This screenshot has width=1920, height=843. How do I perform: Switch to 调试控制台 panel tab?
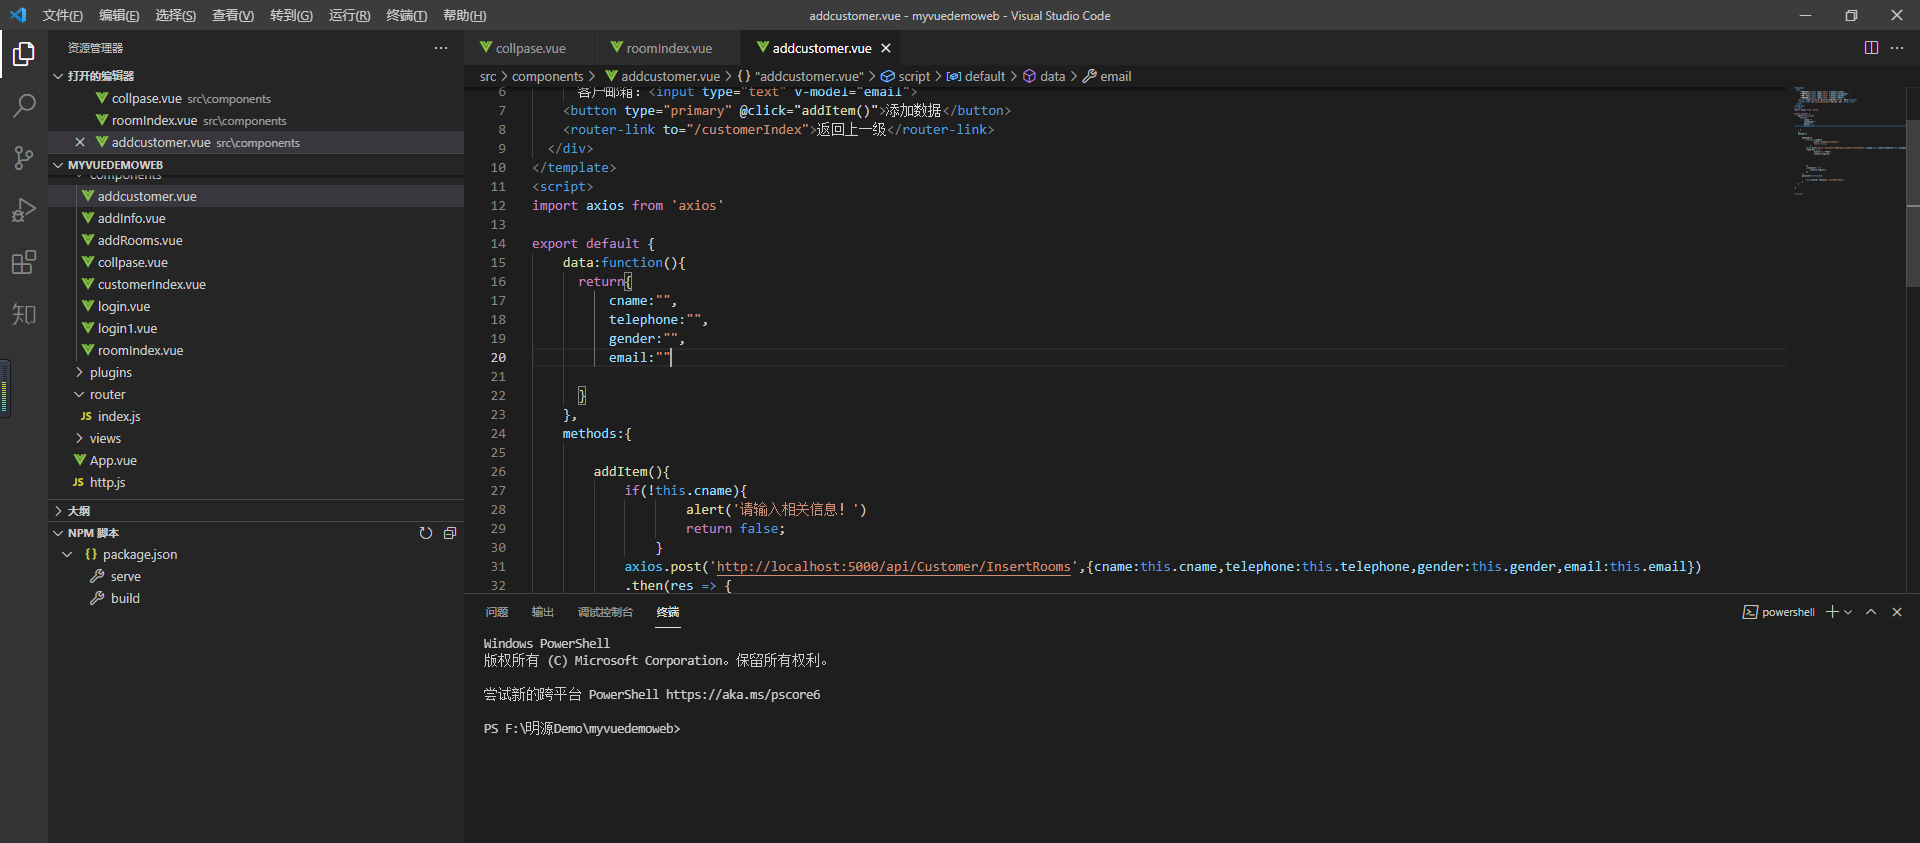pyautogui.click(x=605, y=612)
